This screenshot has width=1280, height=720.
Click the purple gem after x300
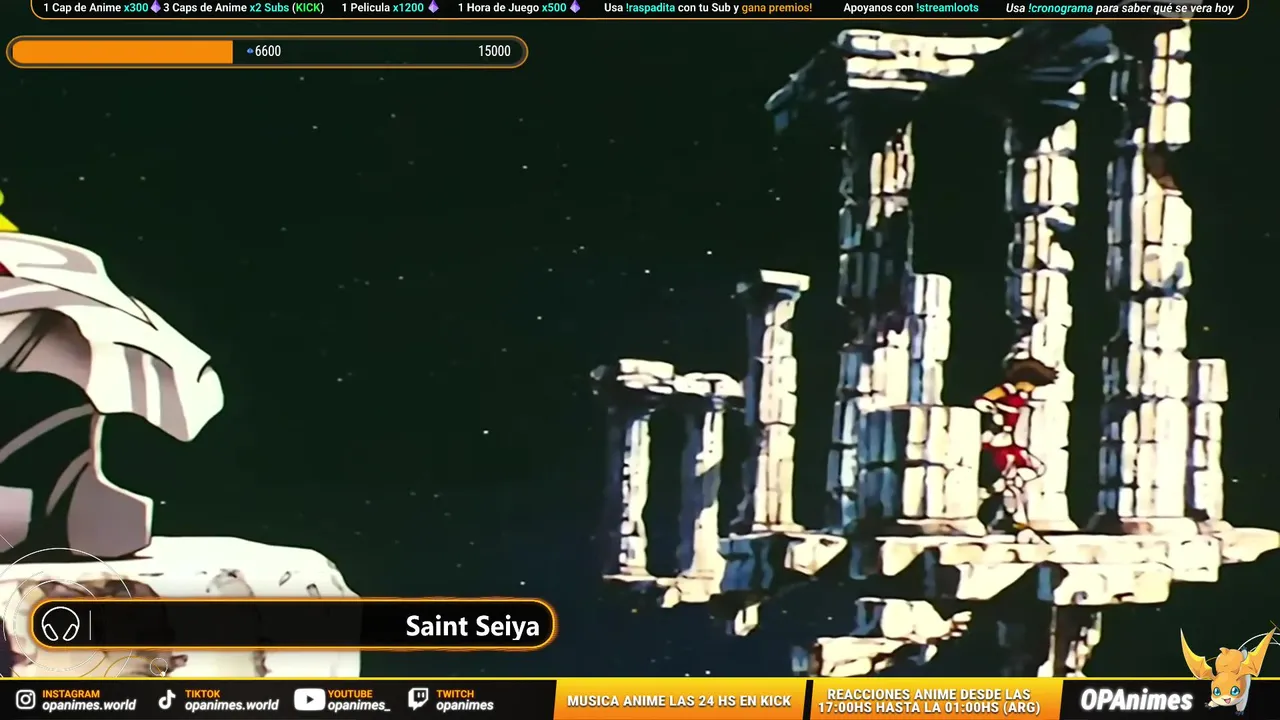(x=155, y=7)
